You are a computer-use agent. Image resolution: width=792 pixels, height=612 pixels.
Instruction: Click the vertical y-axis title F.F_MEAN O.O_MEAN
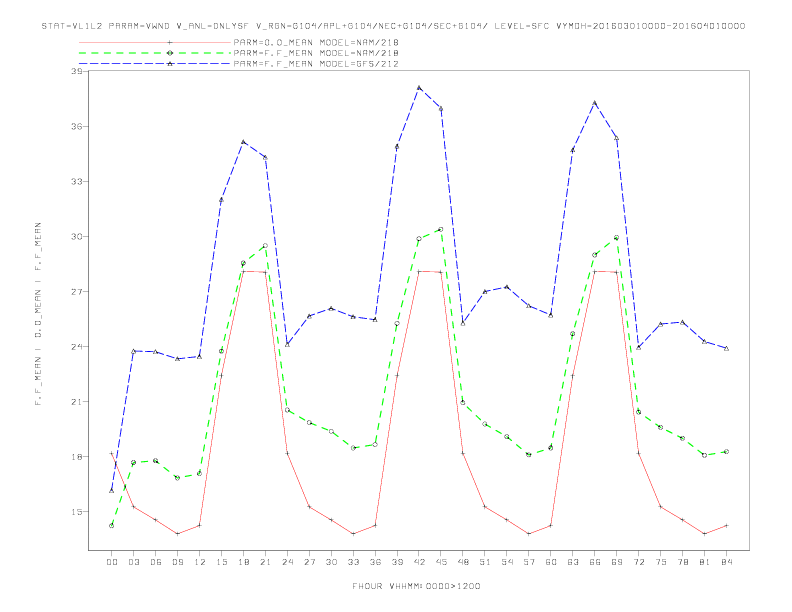(38, 314)
